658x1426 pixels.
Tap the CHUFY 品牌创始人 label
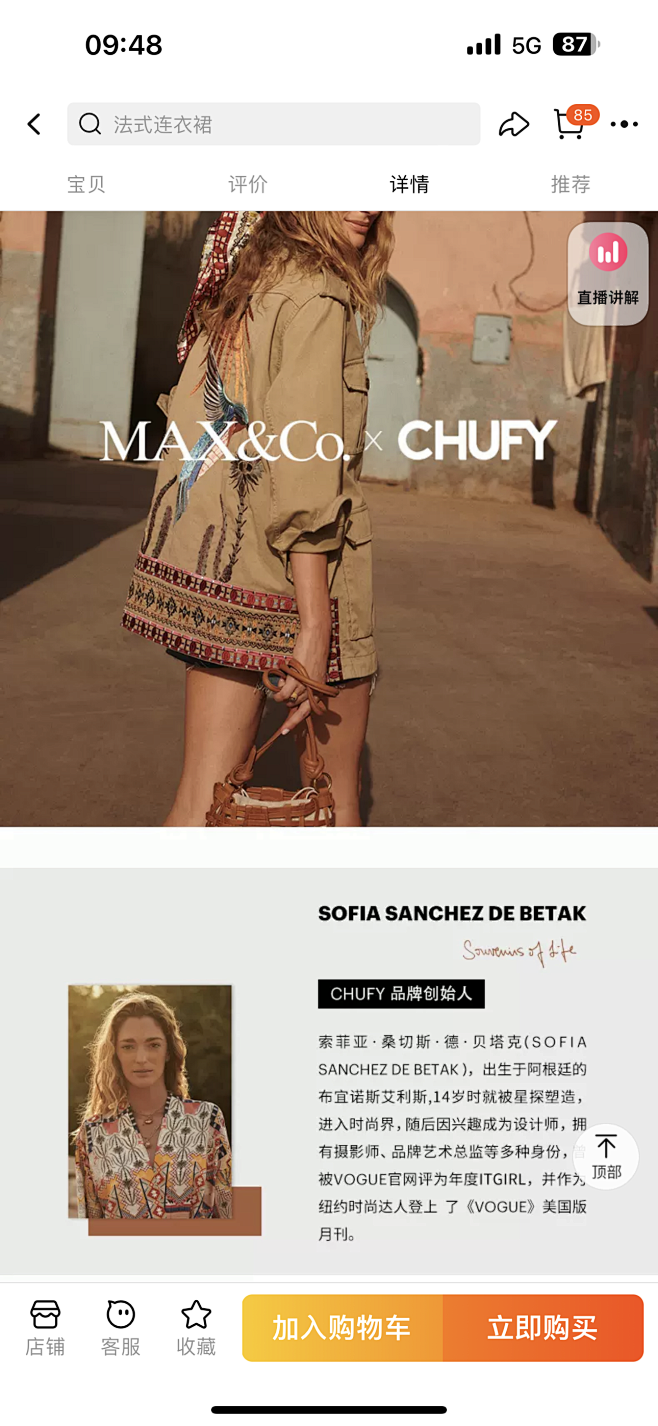(401, 994)
